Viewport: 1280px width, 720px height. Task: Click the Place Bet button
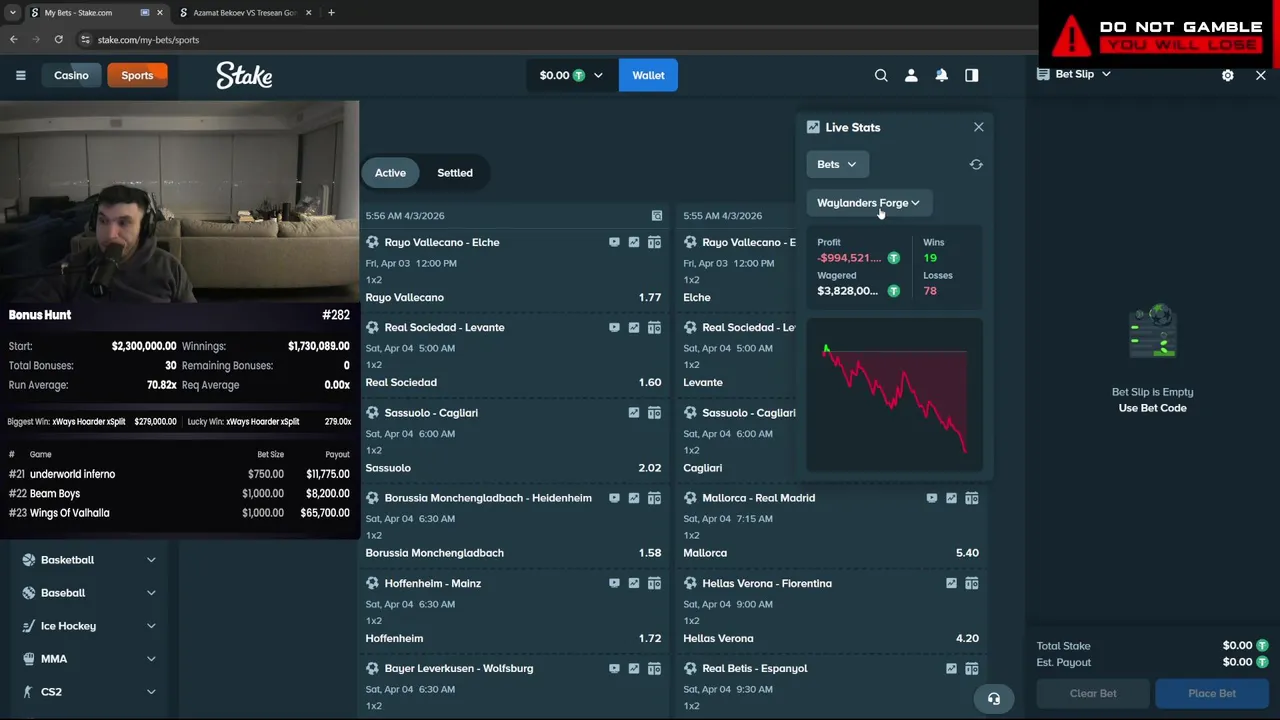tap(1212, 693)
